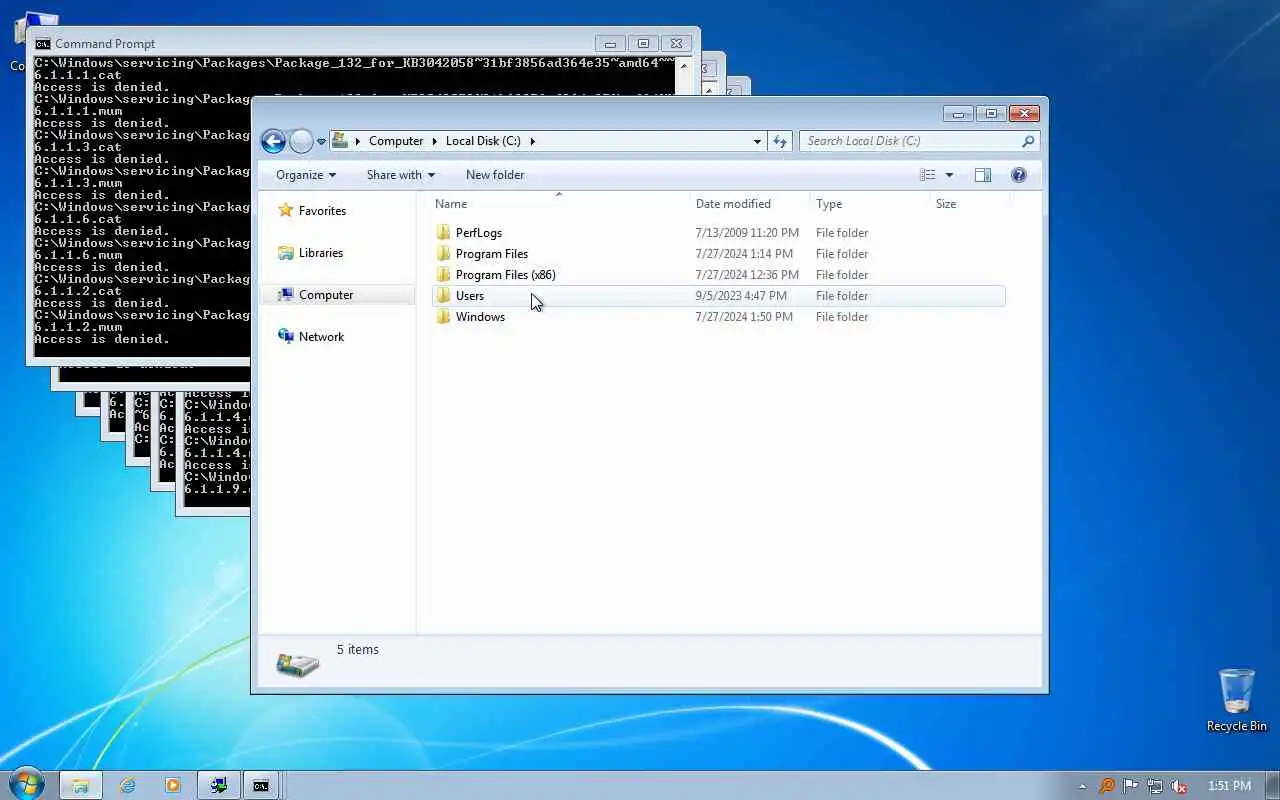Screen dimensions: 1280x800
Task: Refresh the Local Disk (C:) view
Action: pos(780,141)
